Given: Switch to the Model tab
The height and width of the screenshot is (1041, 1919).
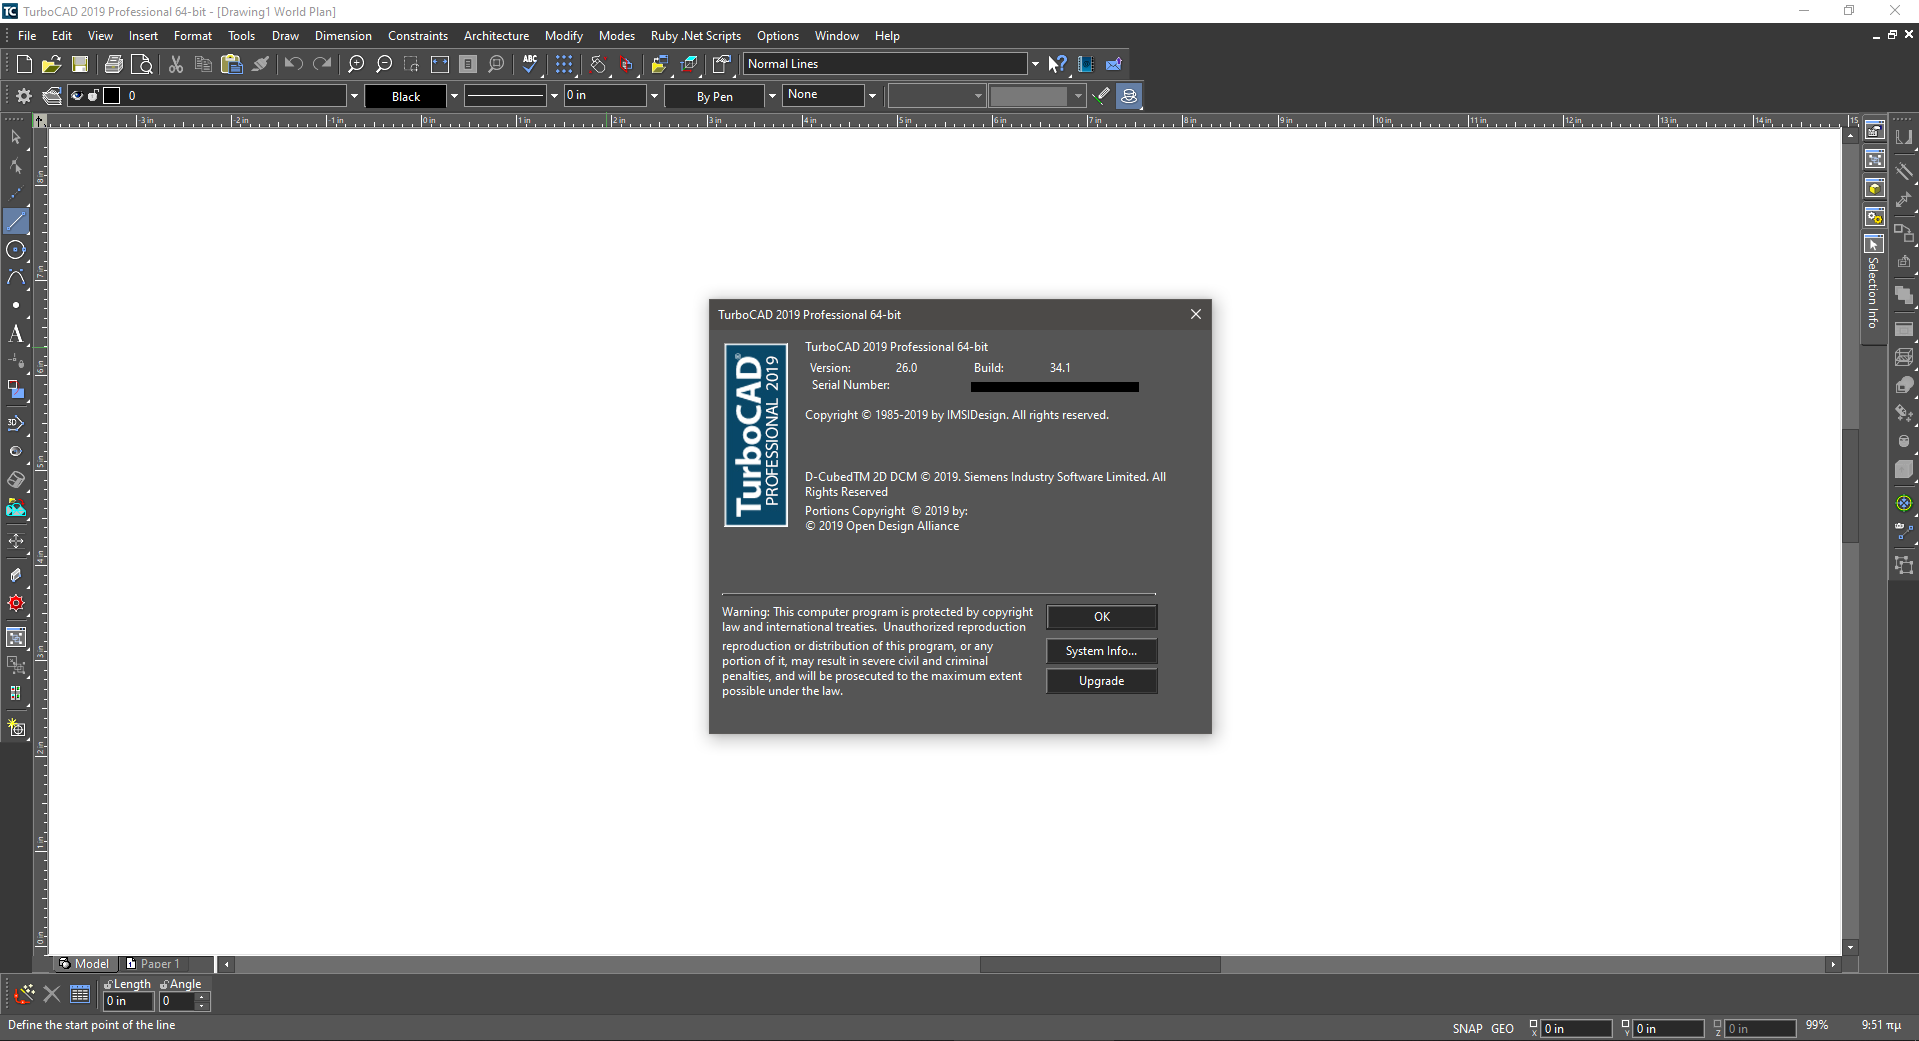Looking at the screenshot, I should point(85,964).
